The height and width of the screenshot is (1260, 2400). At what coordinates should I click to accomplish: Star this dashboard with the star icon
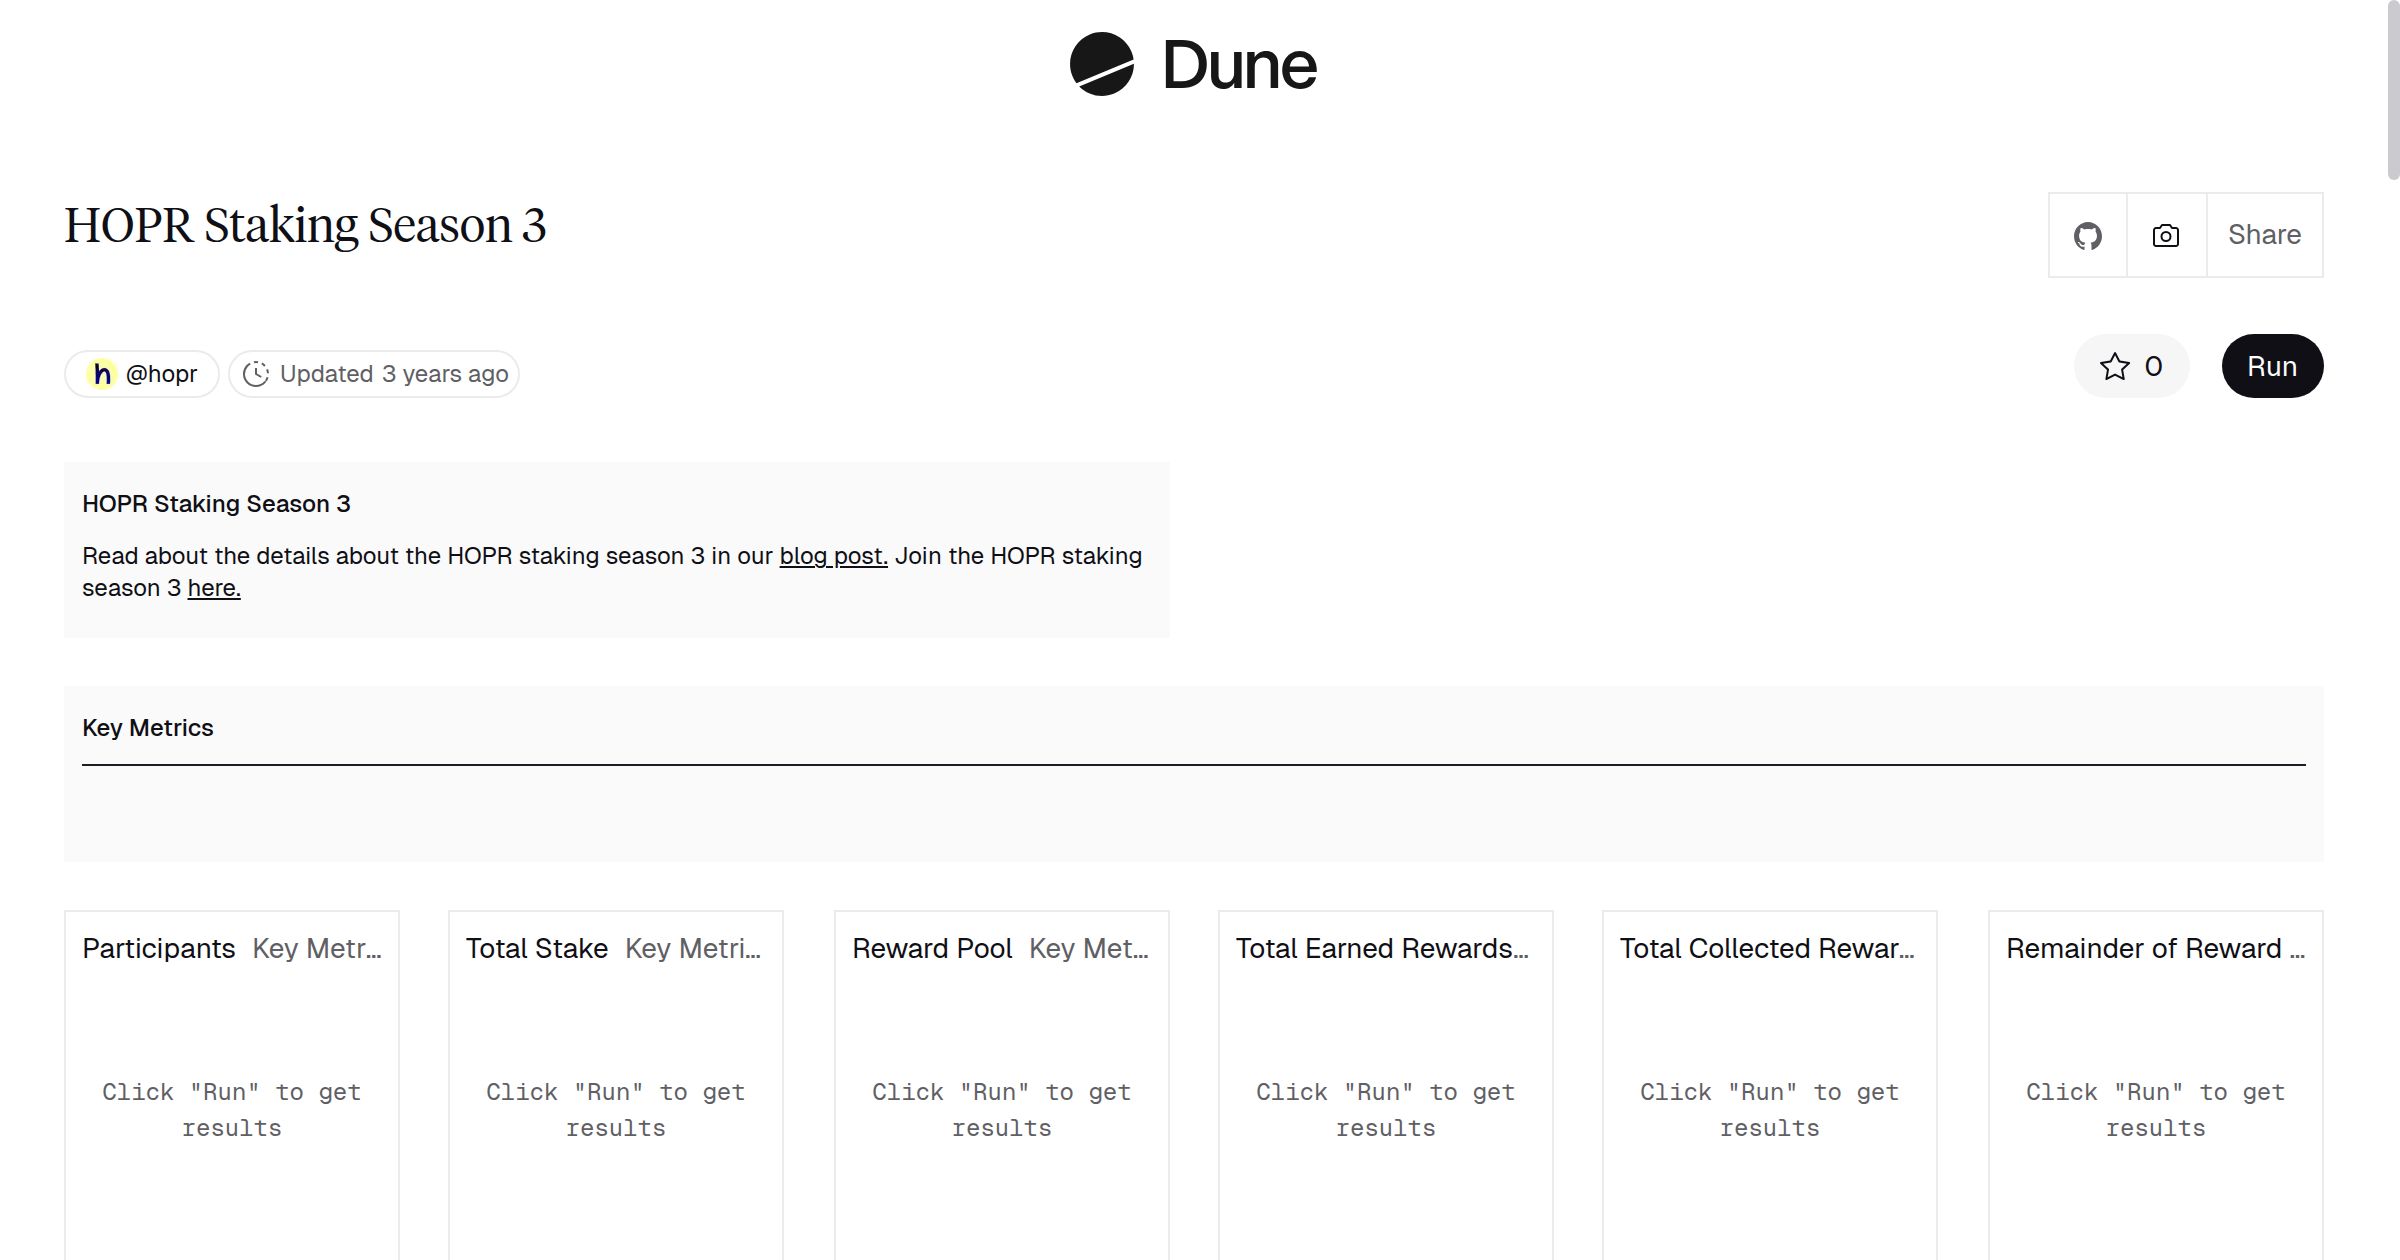2115,367
